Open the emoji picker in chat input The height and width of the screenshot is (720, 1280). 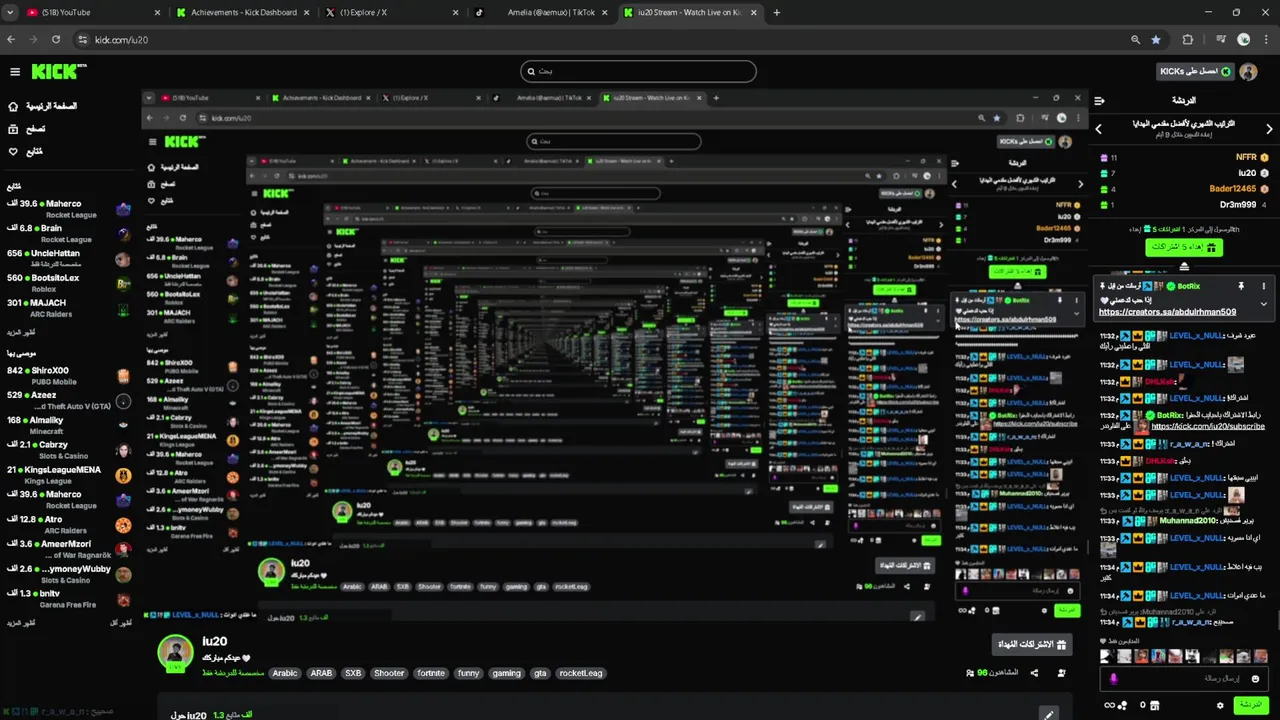pos(1256,679)
